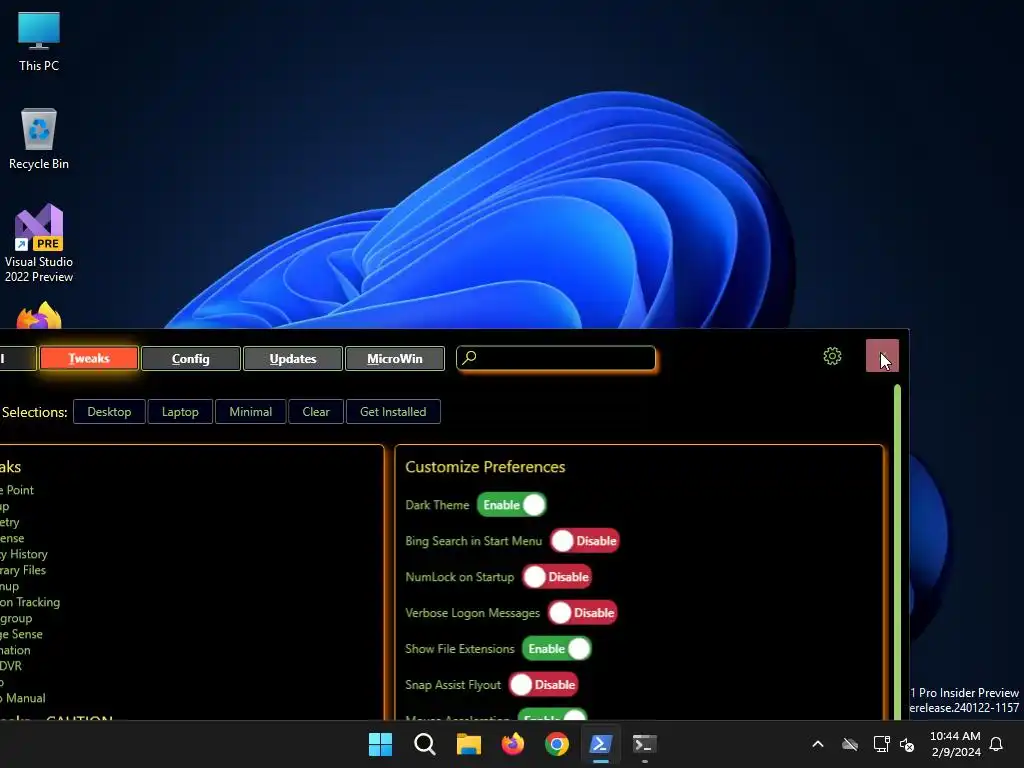Switch to the MicroWin tab

pos(394,359)
